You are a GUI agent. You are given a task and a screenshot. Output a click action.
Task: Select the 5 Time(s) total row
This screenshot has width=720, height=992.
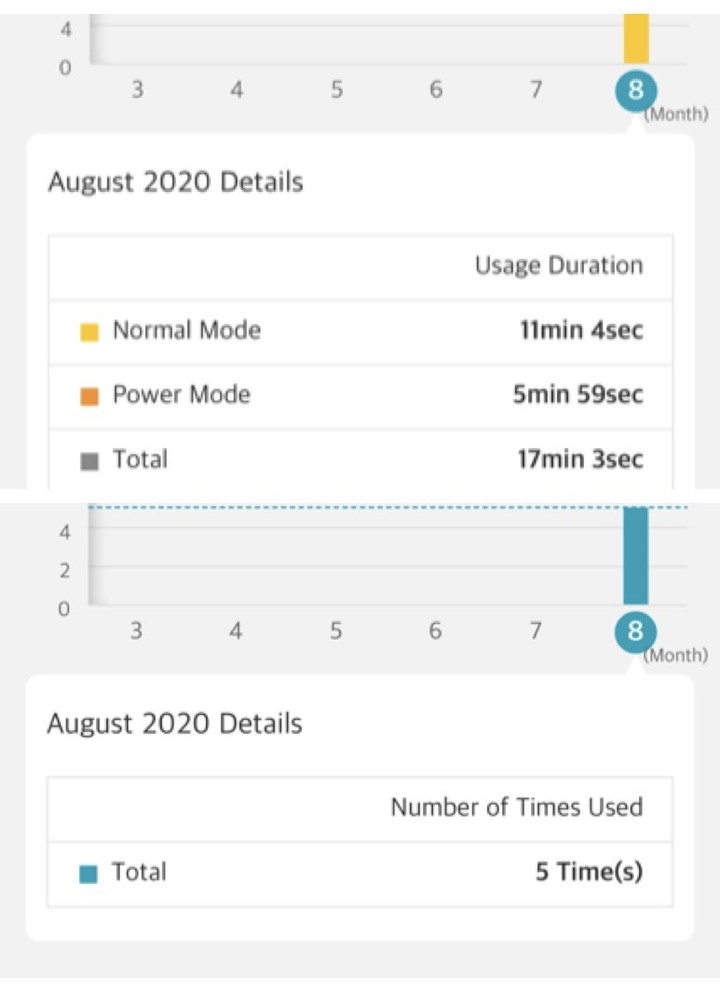pyautogui.click(x=360, y=874)
